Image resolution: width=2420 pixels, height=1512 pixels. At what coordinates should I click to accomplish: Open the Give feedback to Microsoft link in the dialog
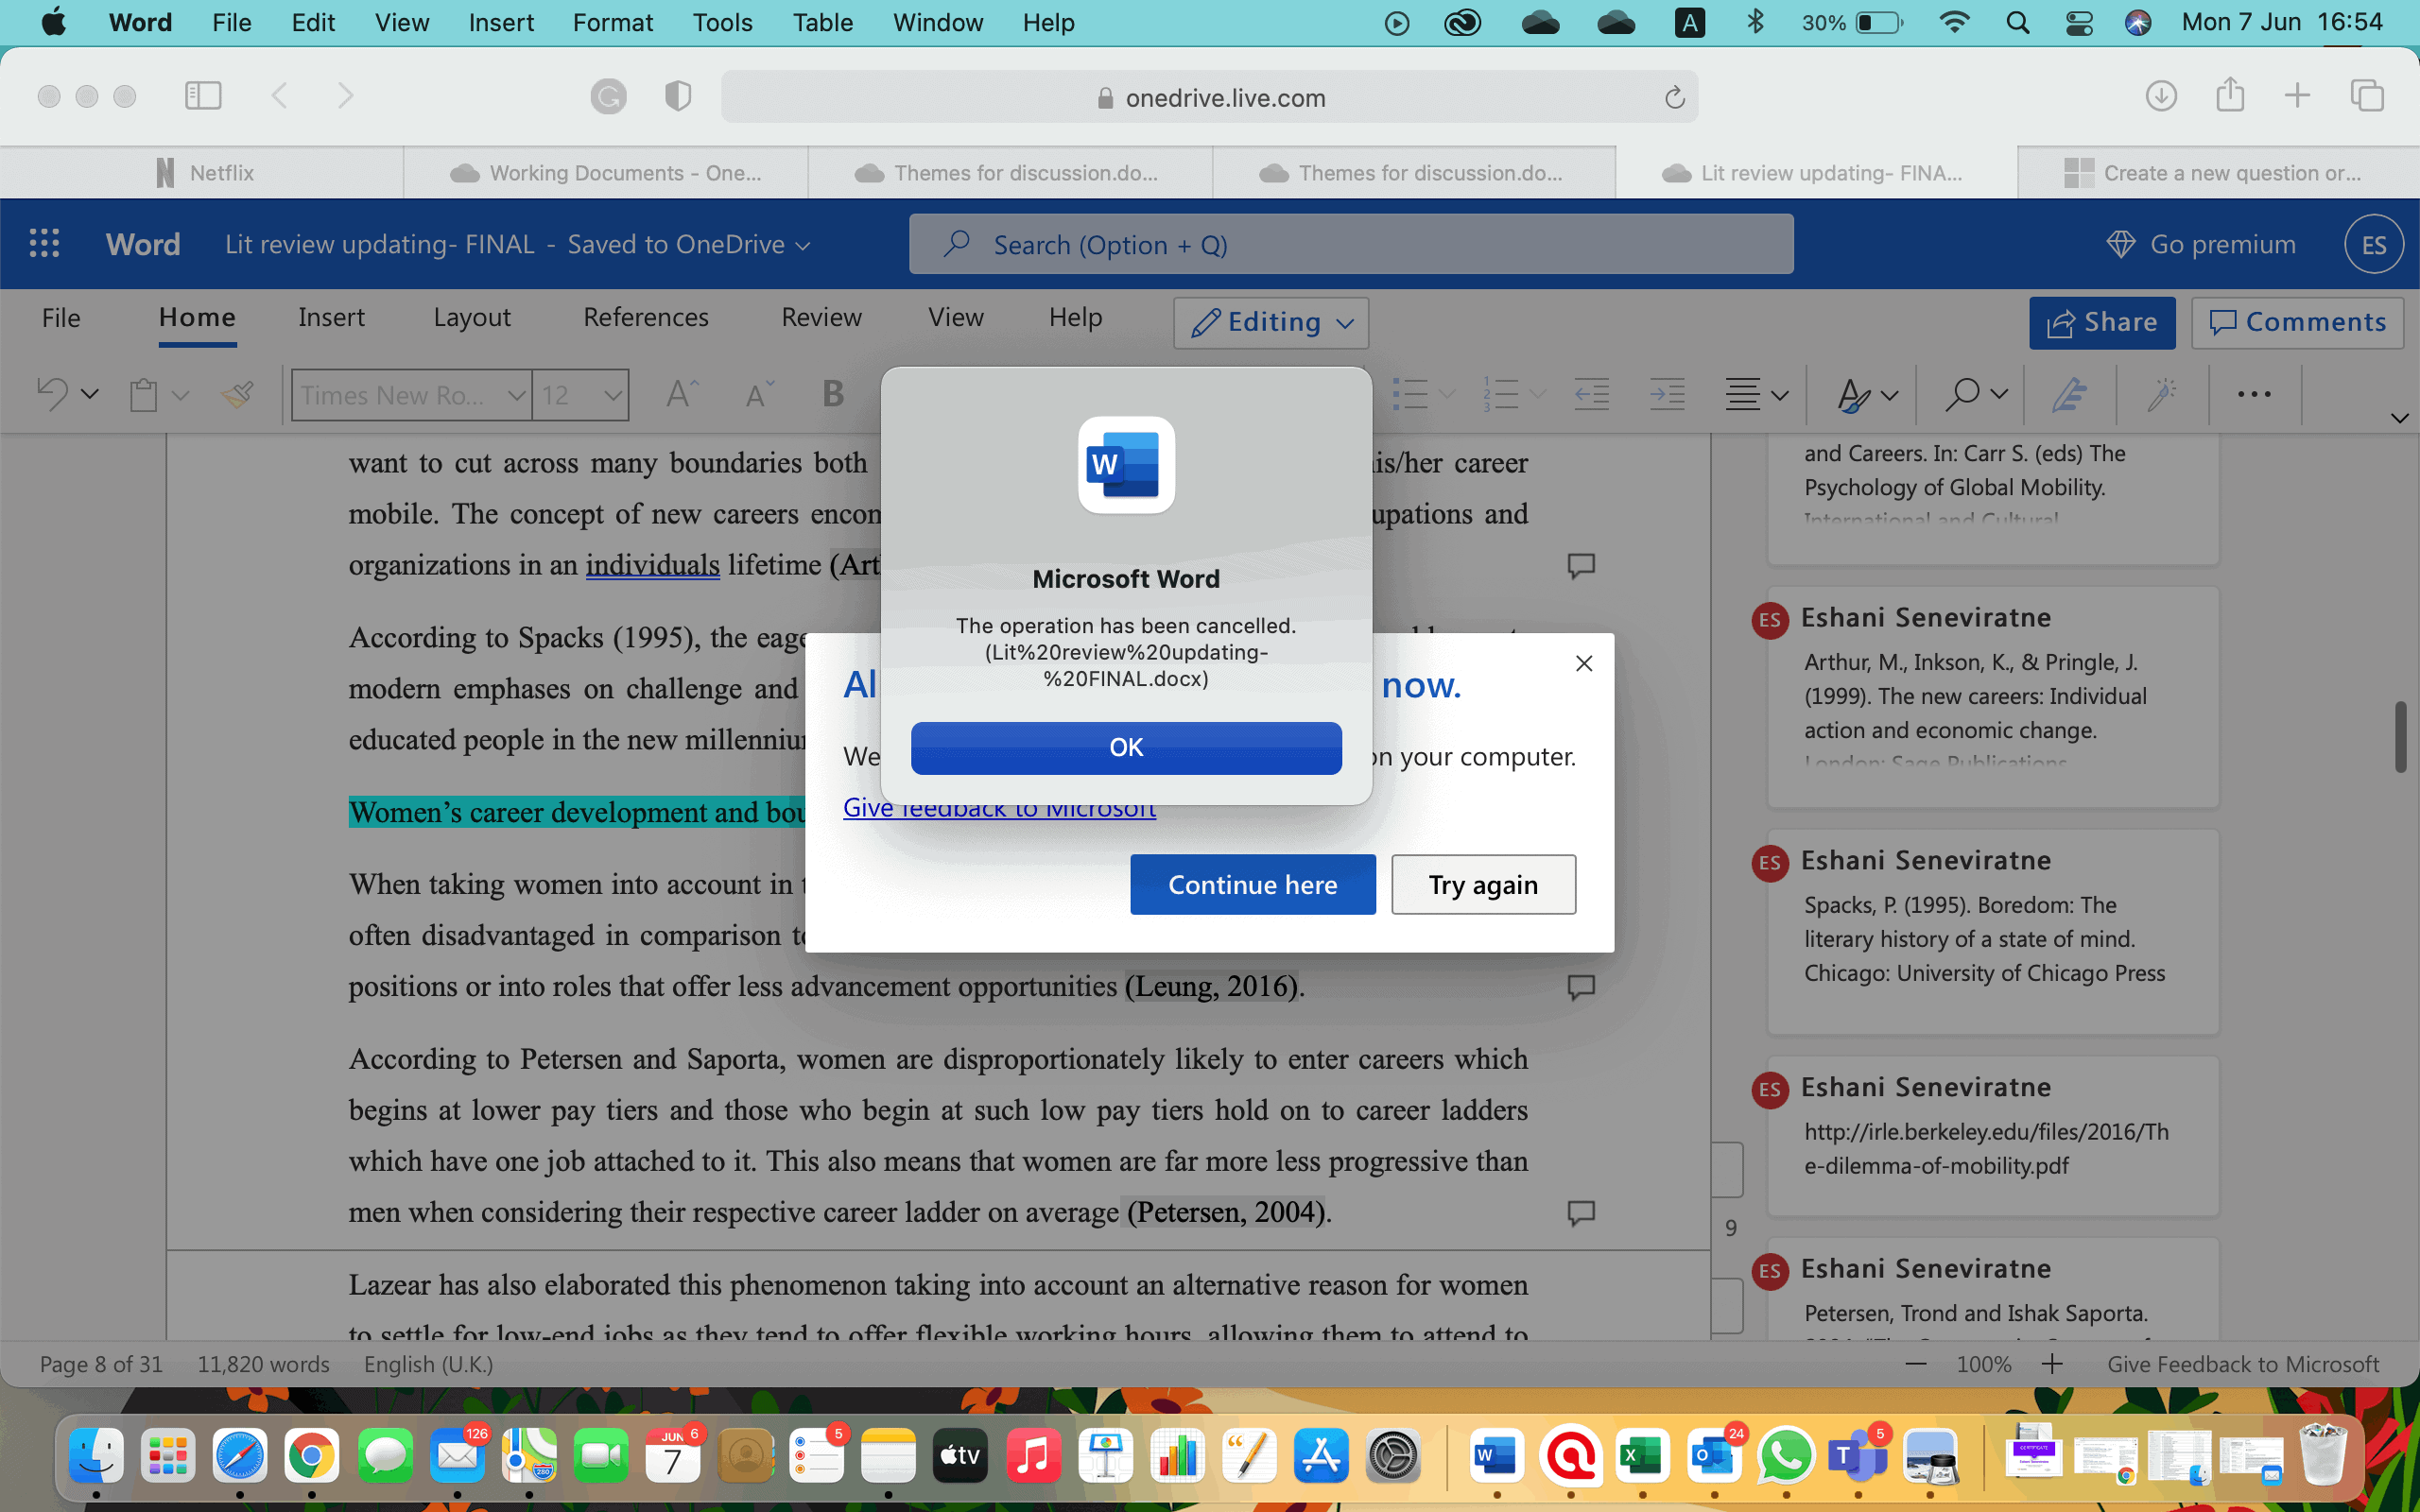tap(999, 809)
